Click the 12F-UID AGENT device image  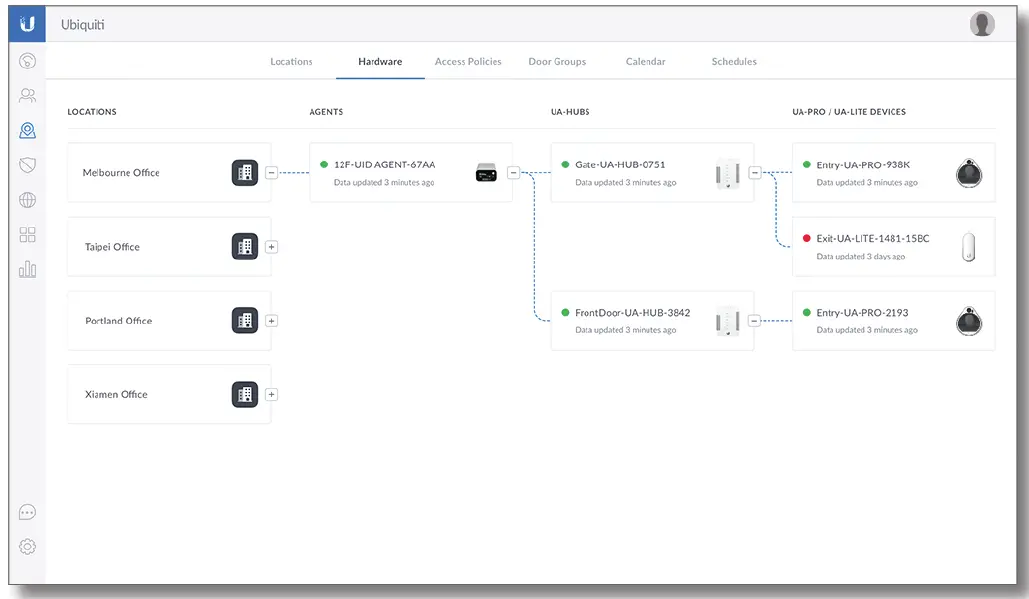point(486,173)
